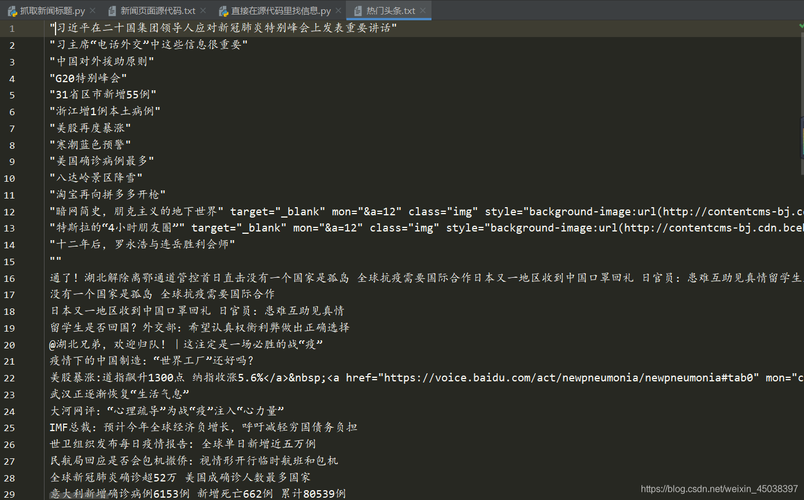Click the line "留学生是否回国？外交部"
The image size is (804, 500).
199,327
